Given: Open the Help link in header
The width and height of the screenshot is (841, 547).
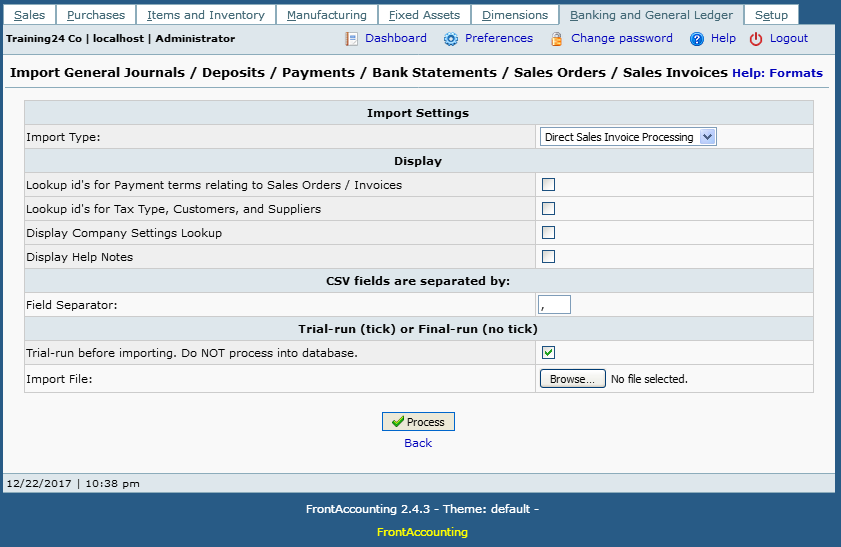Looking at the screenshot, I should pyautogui.click(x=723, y=38).
